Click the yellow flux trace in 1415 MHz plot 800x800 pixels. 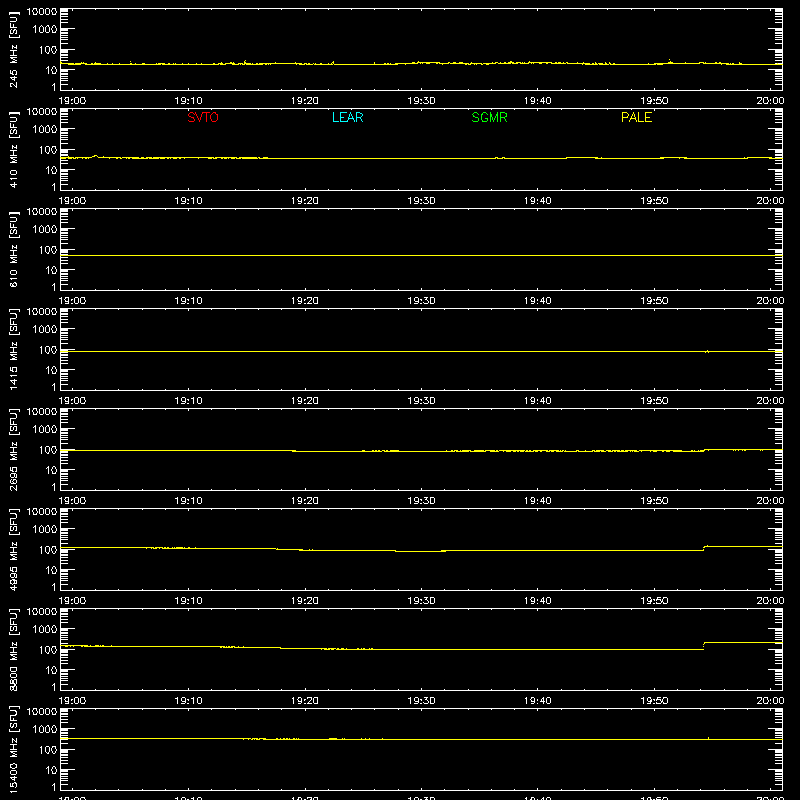pyautogui.click(x=421, y=352)
